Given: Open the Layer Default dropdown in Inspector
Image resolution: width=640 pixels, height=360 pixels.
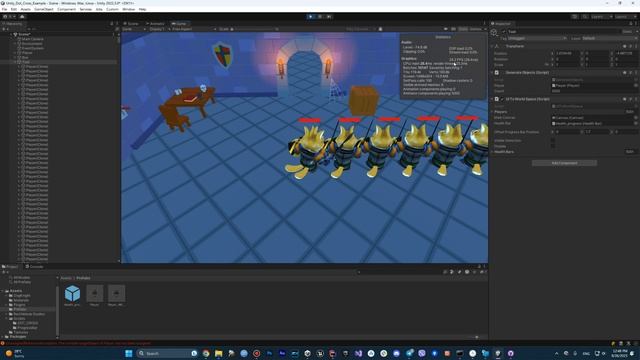Looking at the screenshot, I should click(609, 38).
